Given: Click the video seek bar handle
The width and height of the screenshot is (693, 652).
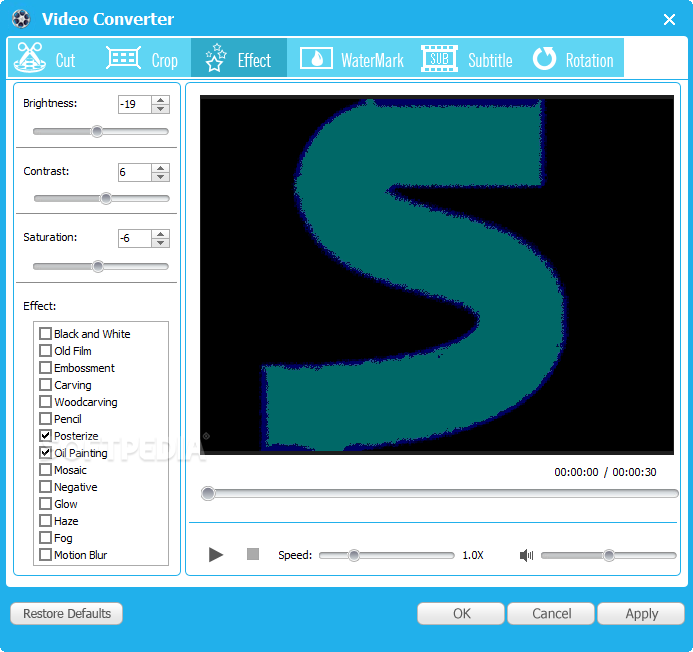Looking at the screenshot, I should tap(208, 493).
